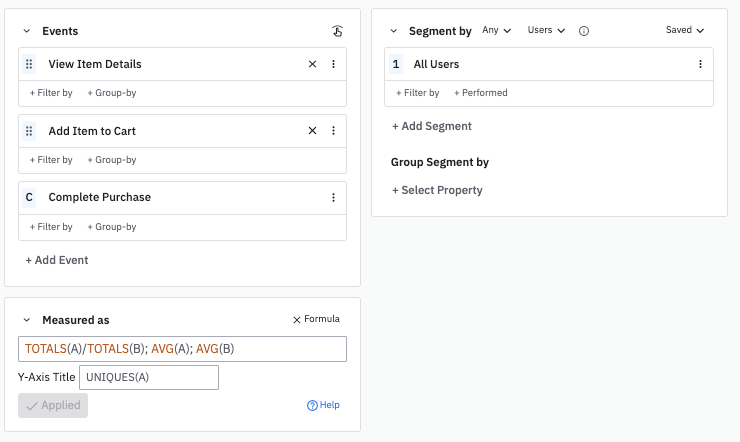
Task: Open All Users segment options menu
Action: click(700, 64)
